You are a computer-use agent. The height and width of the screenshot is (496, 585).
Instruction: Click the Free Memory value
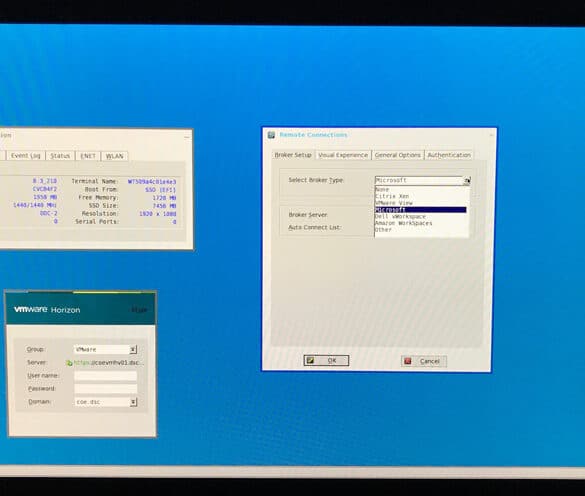[164, 198]
